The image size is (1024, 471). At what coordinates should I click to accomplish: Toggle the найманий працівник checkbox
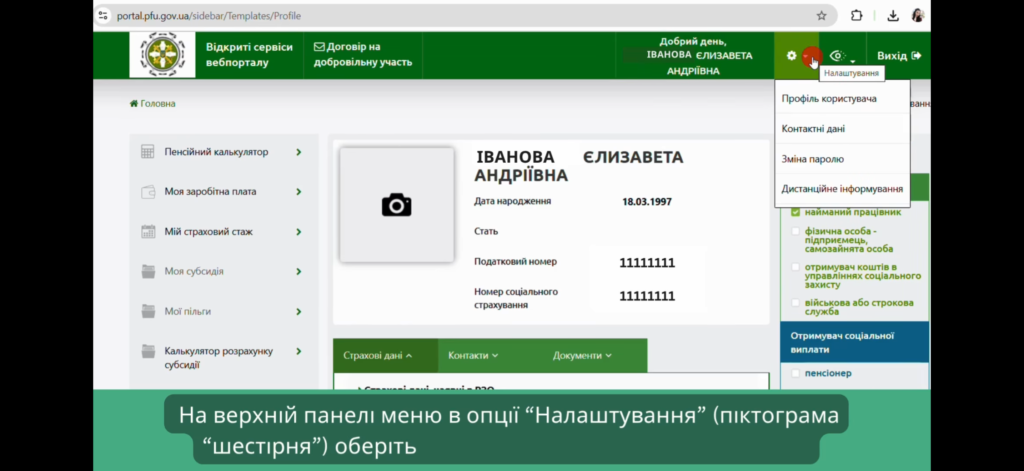click(796, 212)
